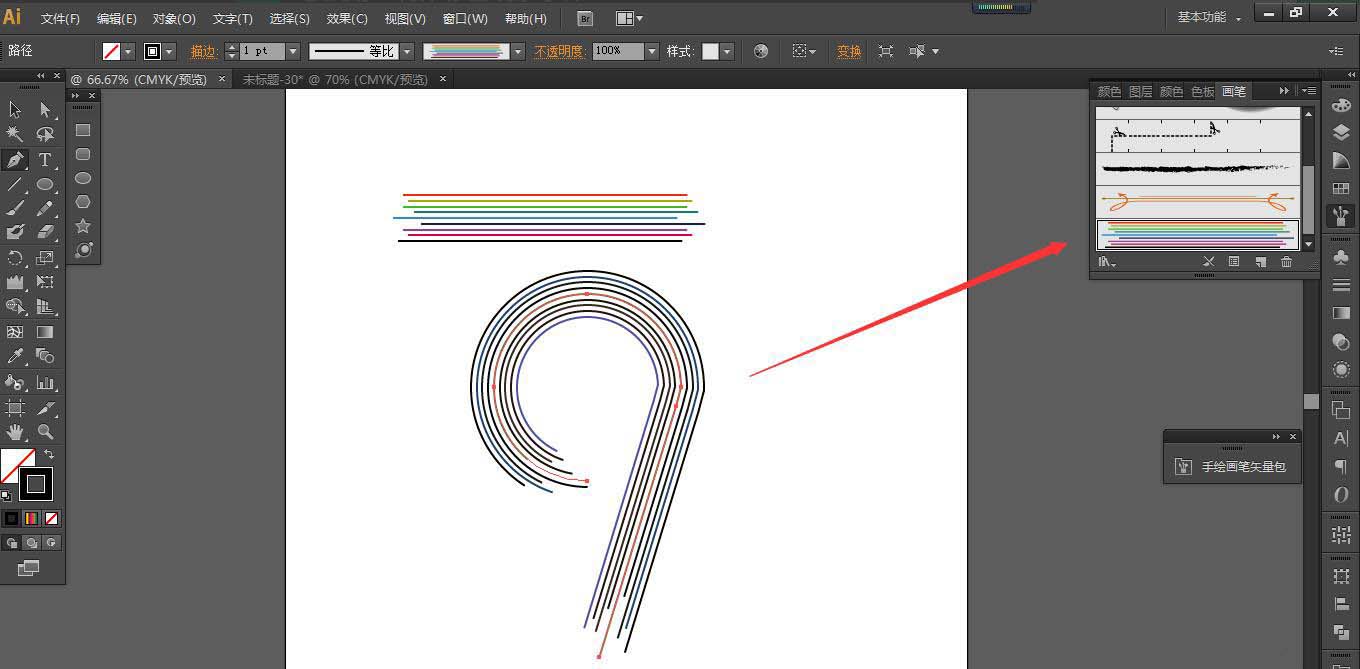
Task: Select the Type tool
Action: [45, 160]
